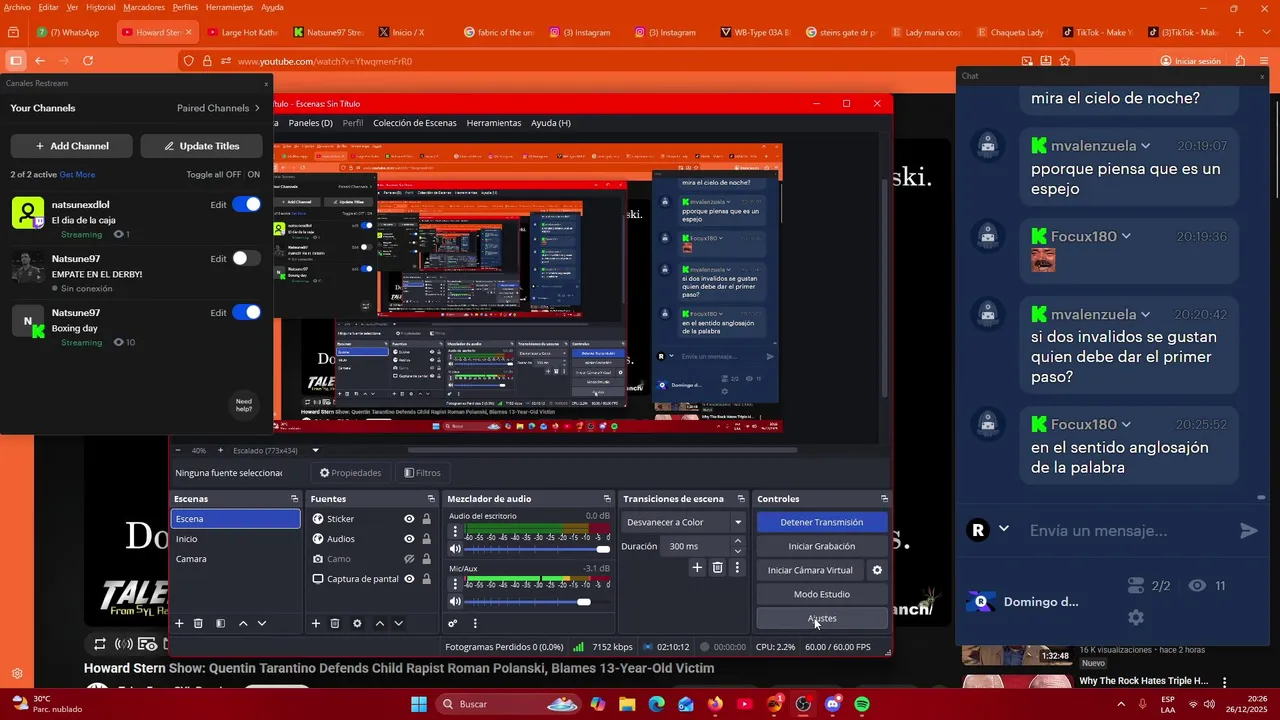The width and height of the screenshot is (1280, 720).
Task: Open the preview scale dropdown arrow
Action: [315, 450]
